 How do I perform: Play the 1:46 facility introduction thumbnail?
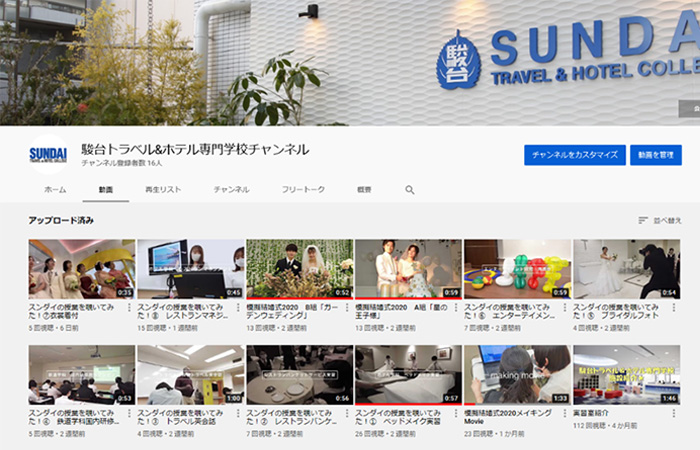pos(627,375)
